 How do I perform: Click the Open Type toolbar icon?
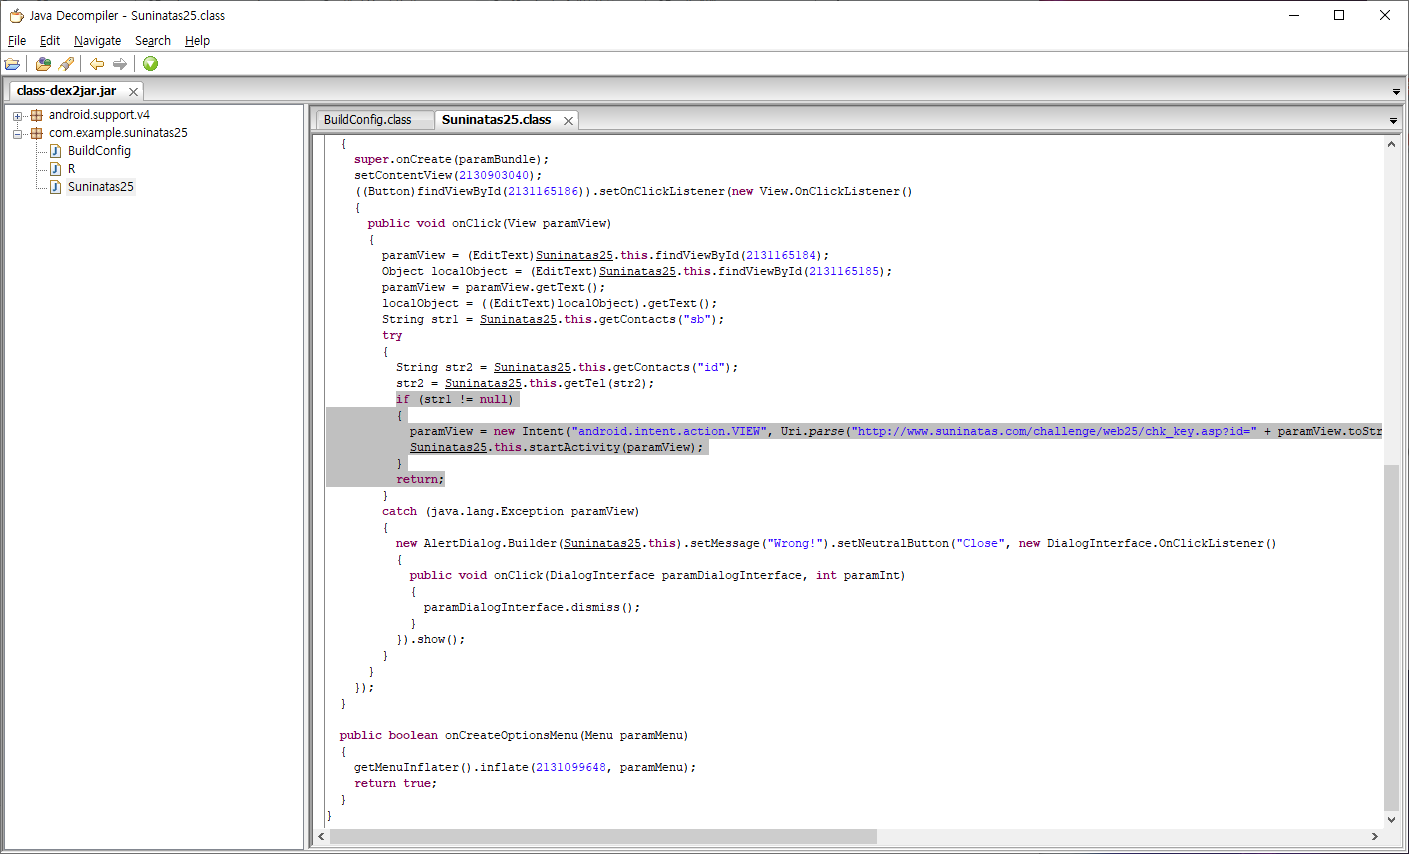(43, 64)
